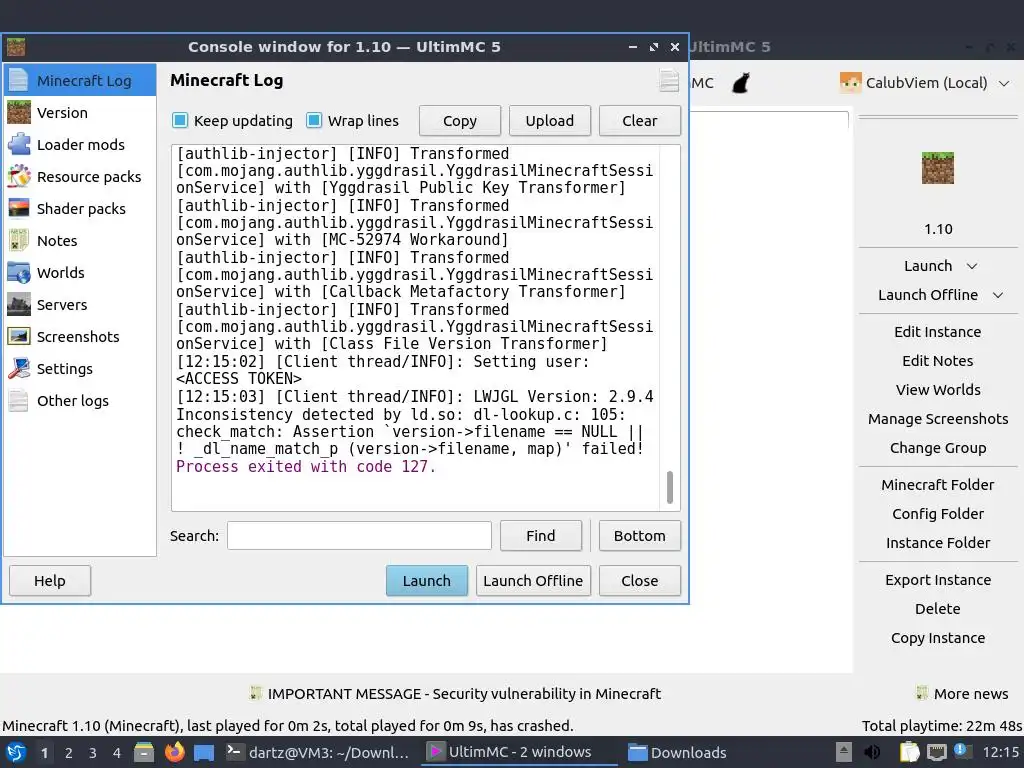Launch Firefox from the taskbar

tap(174, 752)
